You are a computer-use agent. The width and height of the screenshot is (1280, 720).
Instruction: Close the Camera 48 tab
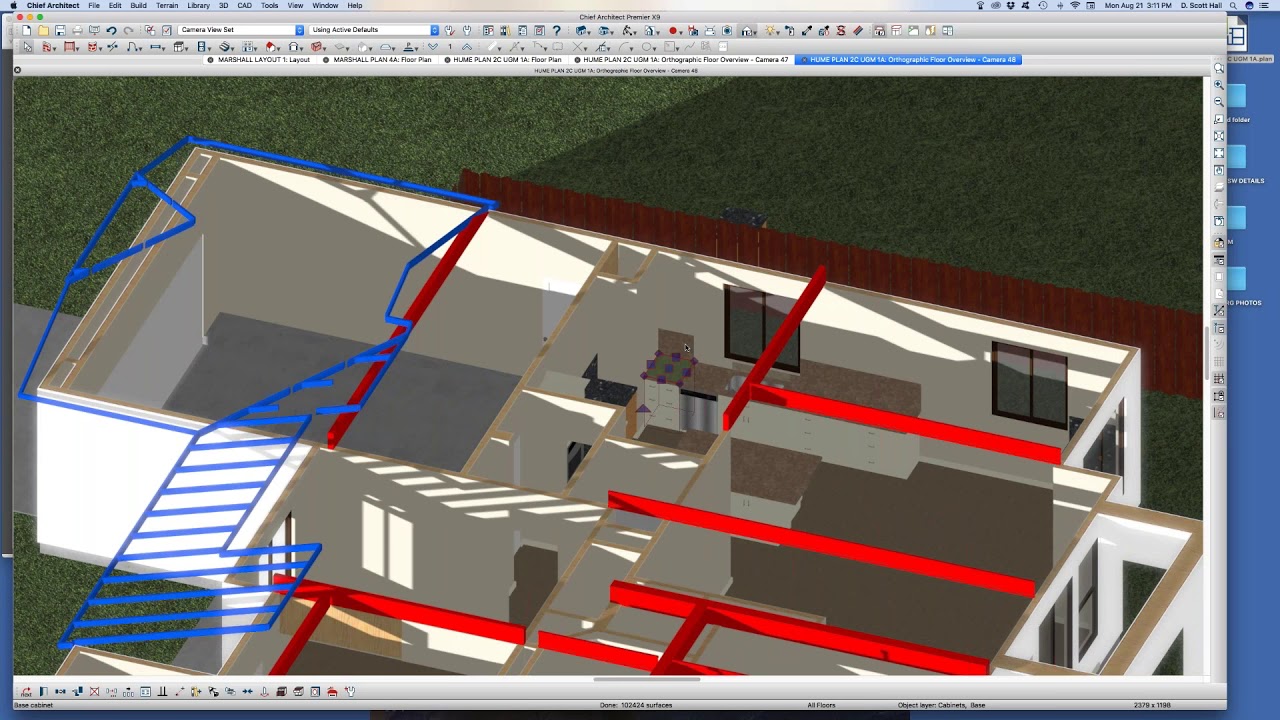tap(805, 60)
